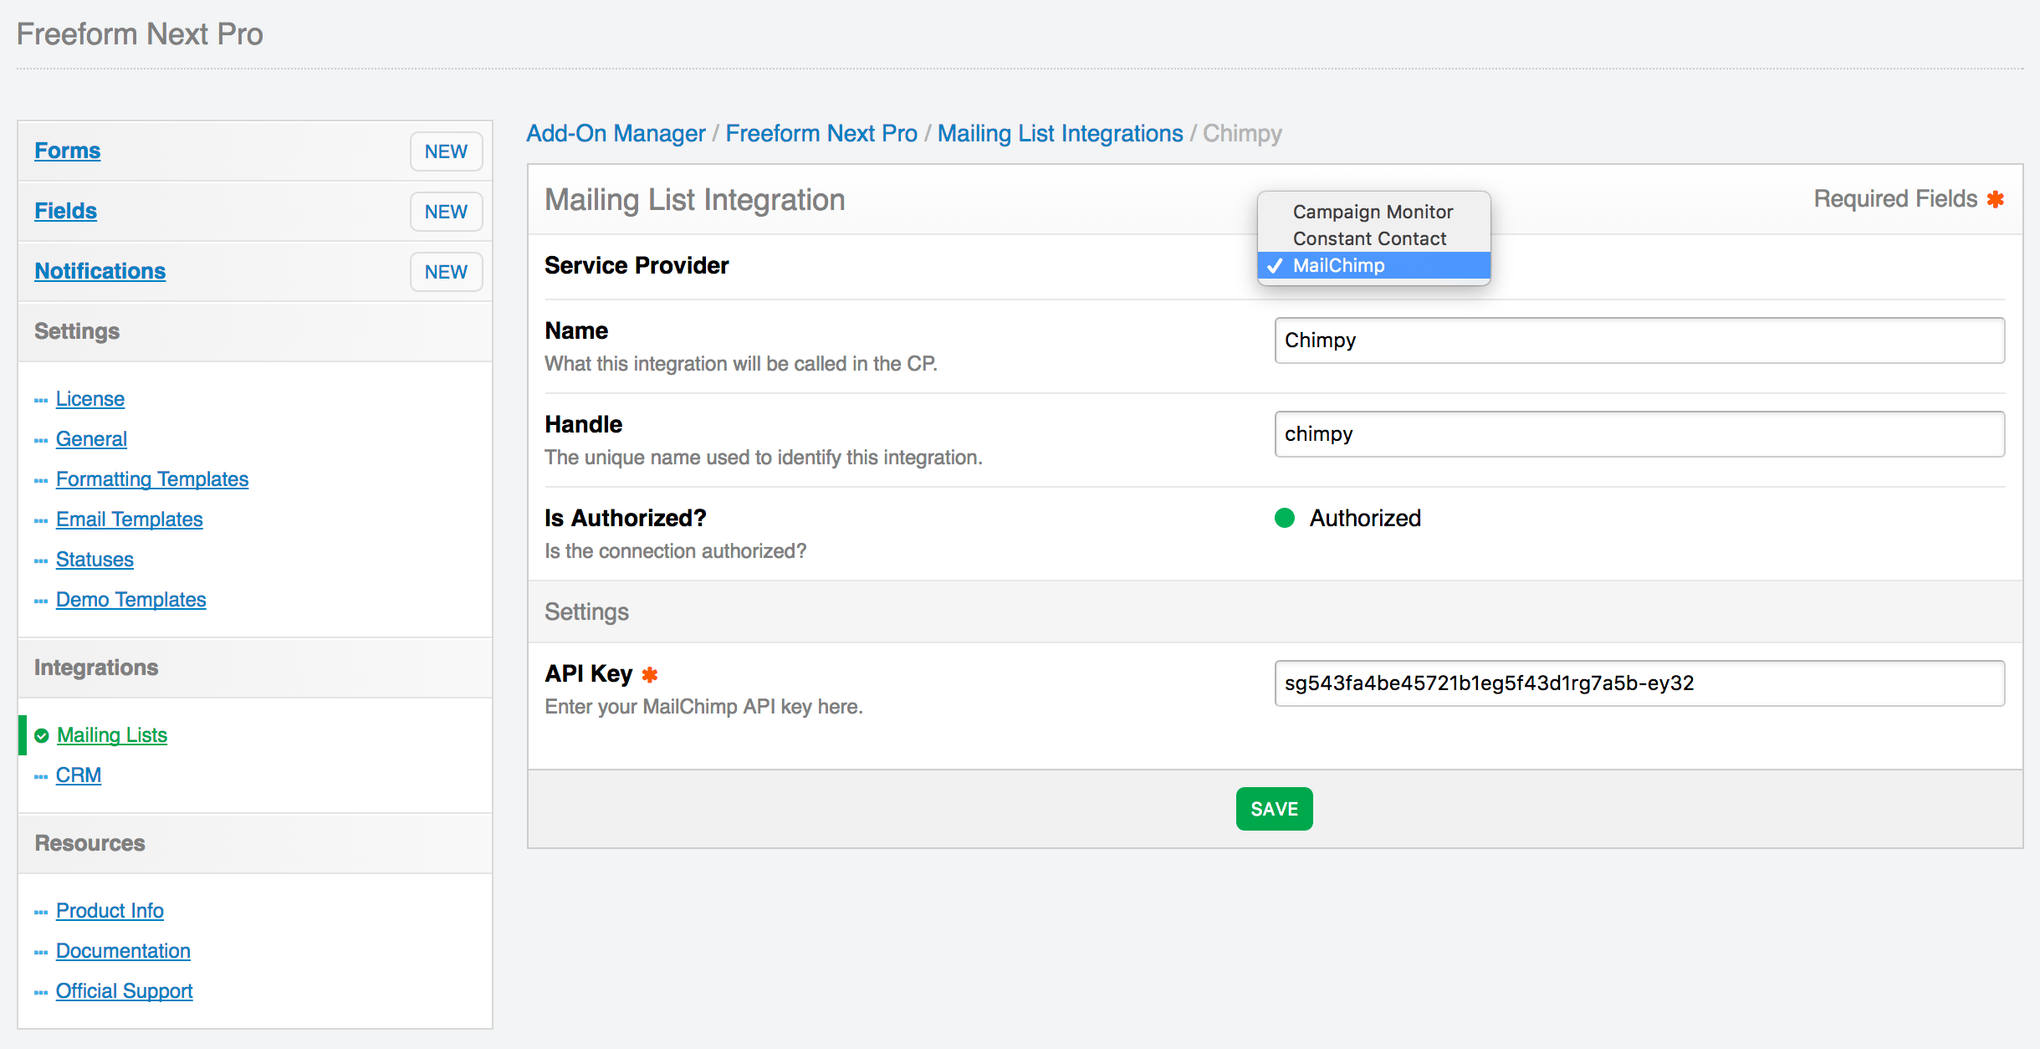Click NEW button next to Notifications

[x=446, y=272]
